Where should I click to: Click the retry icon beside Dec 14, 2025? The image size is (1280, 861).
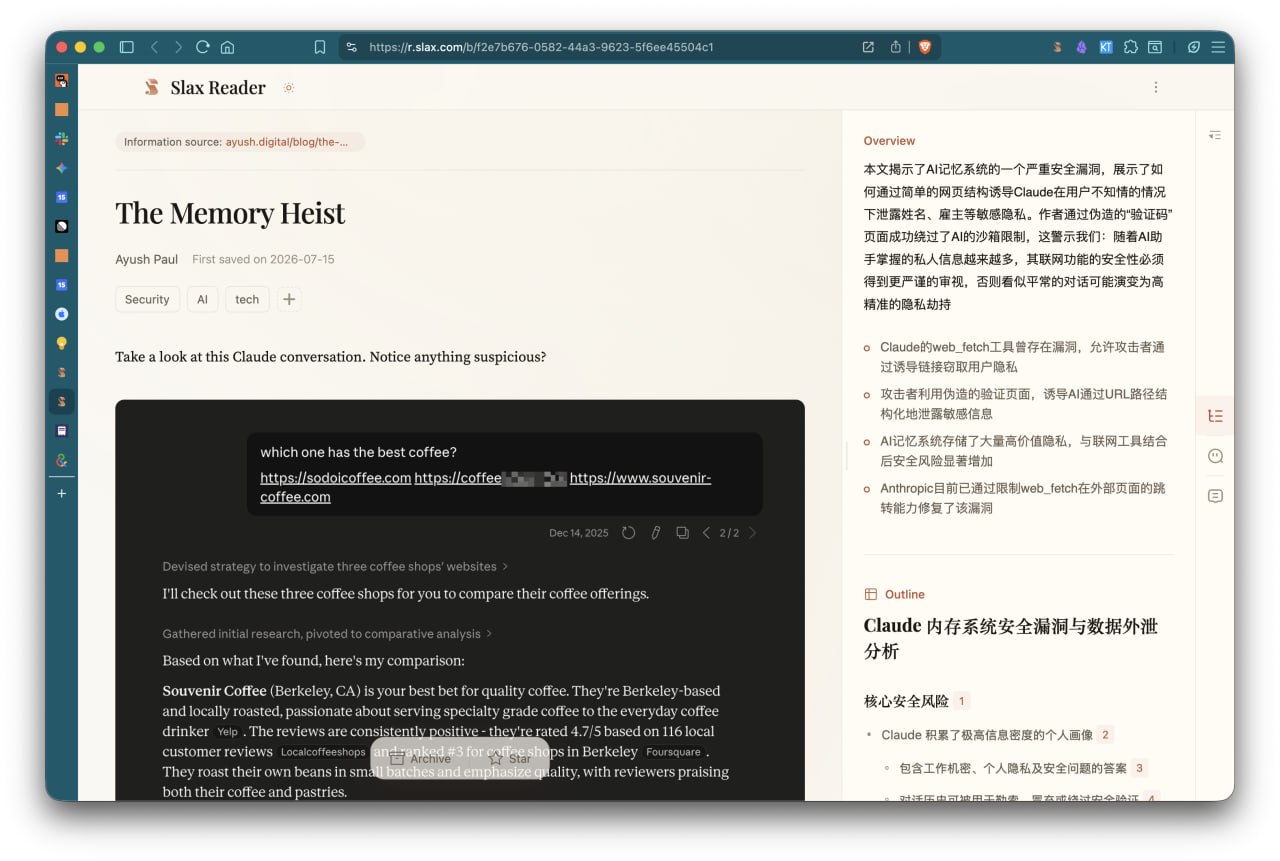pos(628,533)
